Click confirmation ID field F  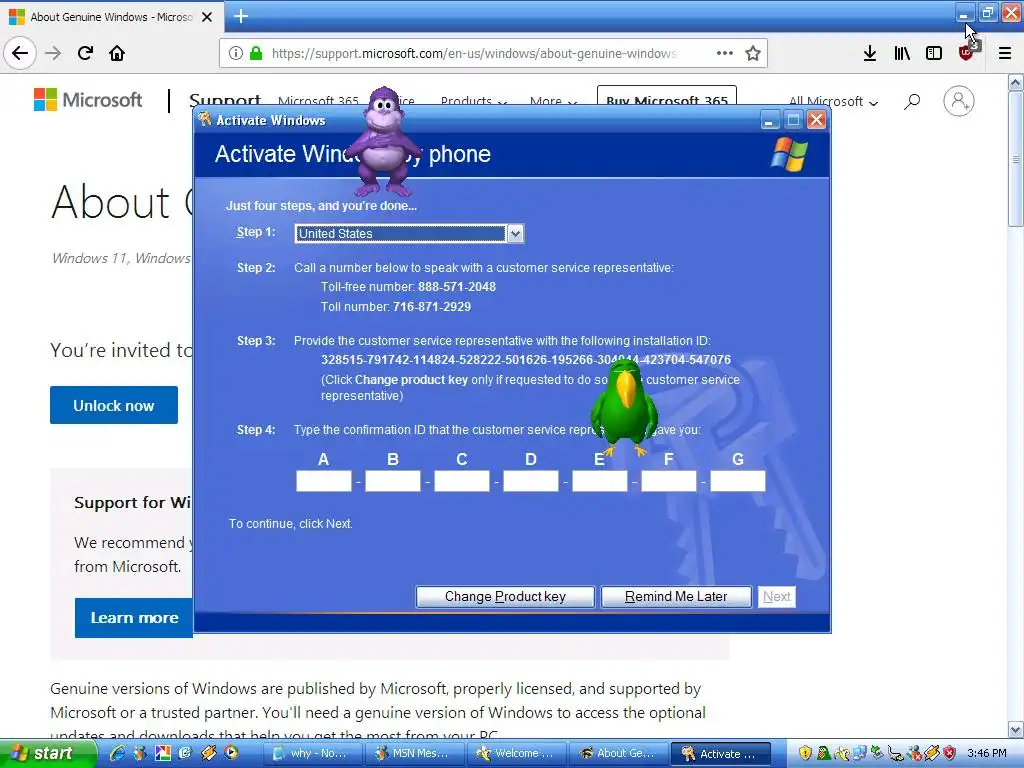click(669, 481)
